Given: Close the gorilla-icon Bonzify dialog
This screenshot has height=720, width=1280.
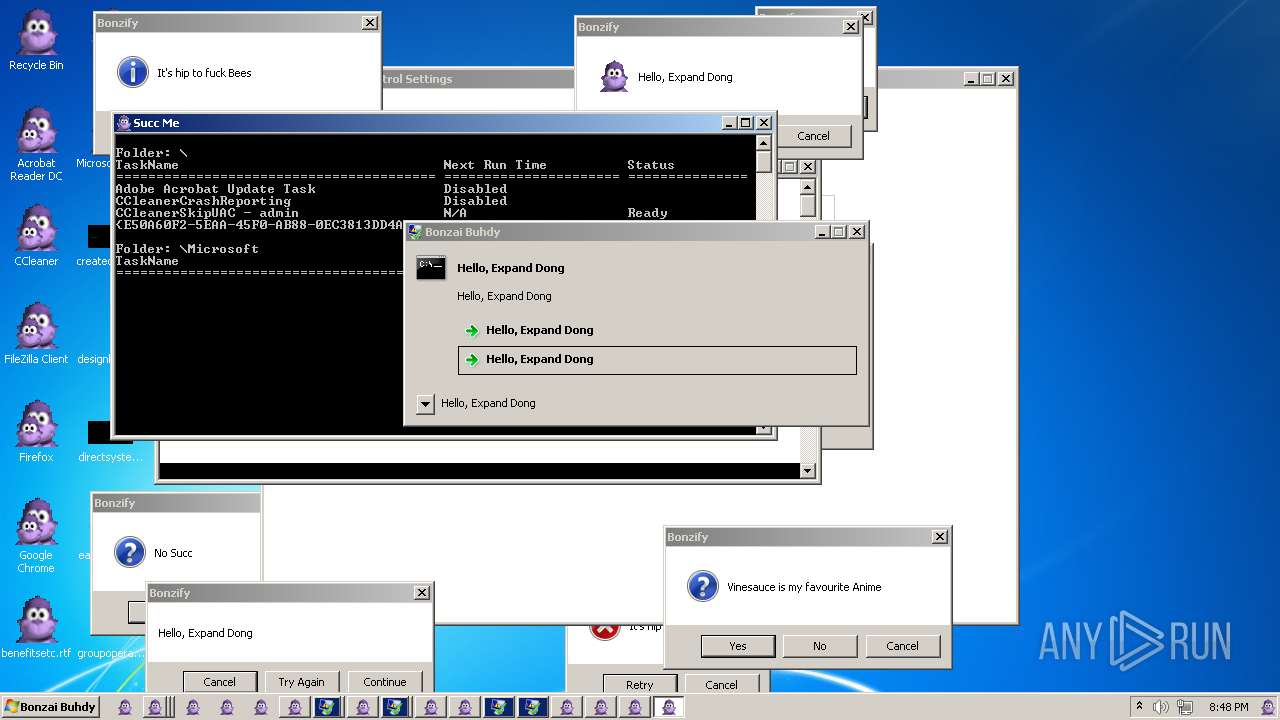Looking at the screenshot, I should coord(851,27).
